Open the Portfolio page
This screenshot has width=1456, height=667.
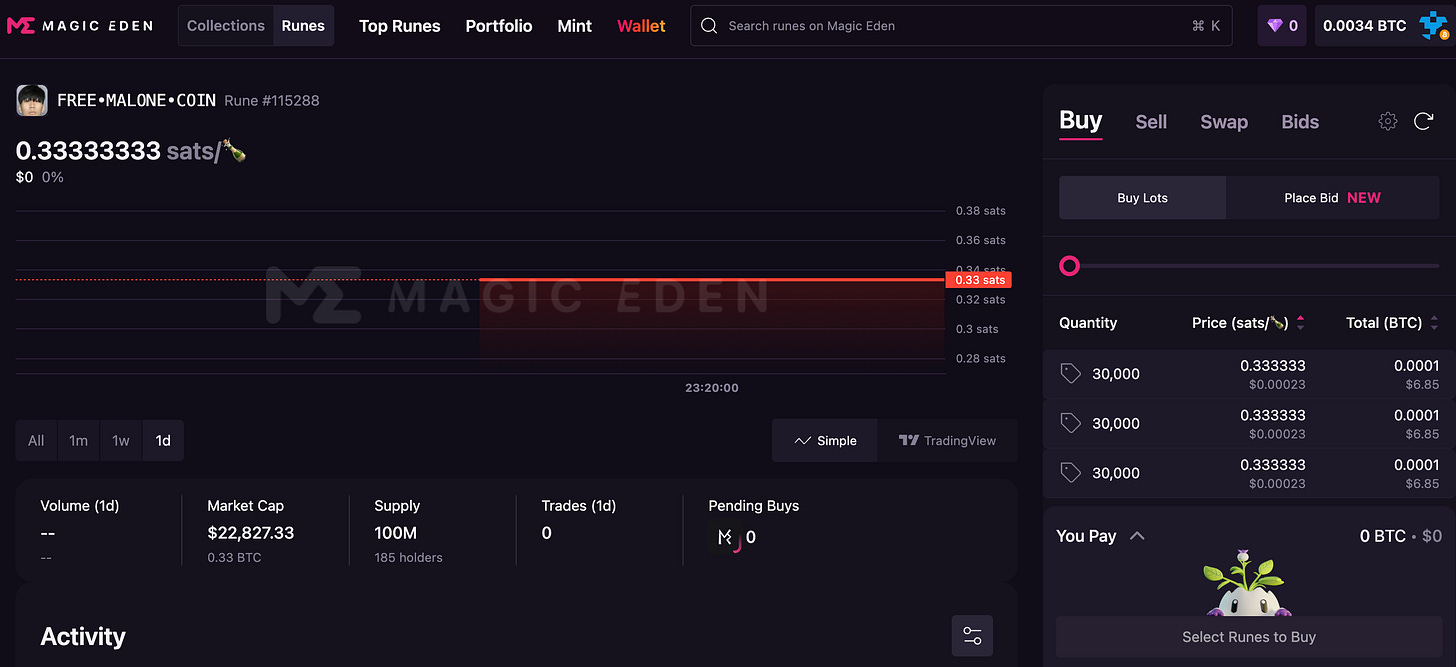click(x=499, y=26)
